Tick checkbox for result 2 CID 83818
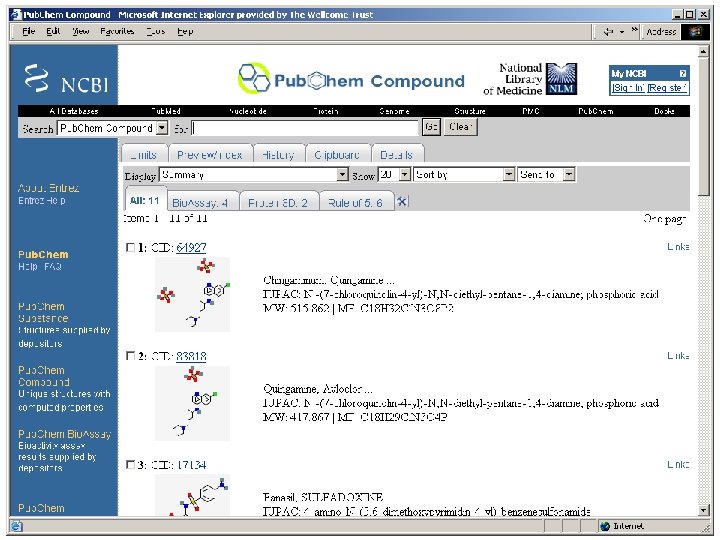The height and width of the screenshot is (540, 720). pyautogui.click(x=130, y=356)
